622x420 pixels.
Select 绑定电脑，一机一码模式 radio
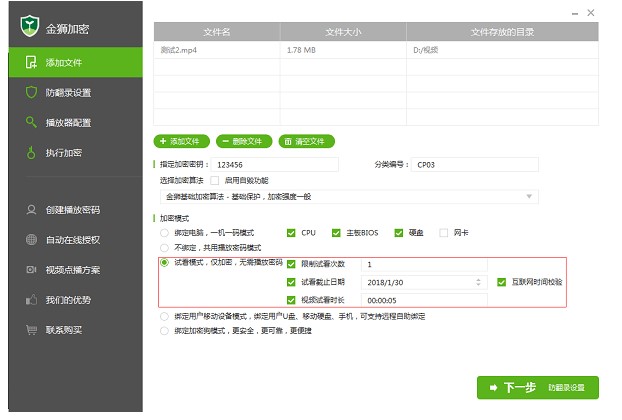click(164, 233)
